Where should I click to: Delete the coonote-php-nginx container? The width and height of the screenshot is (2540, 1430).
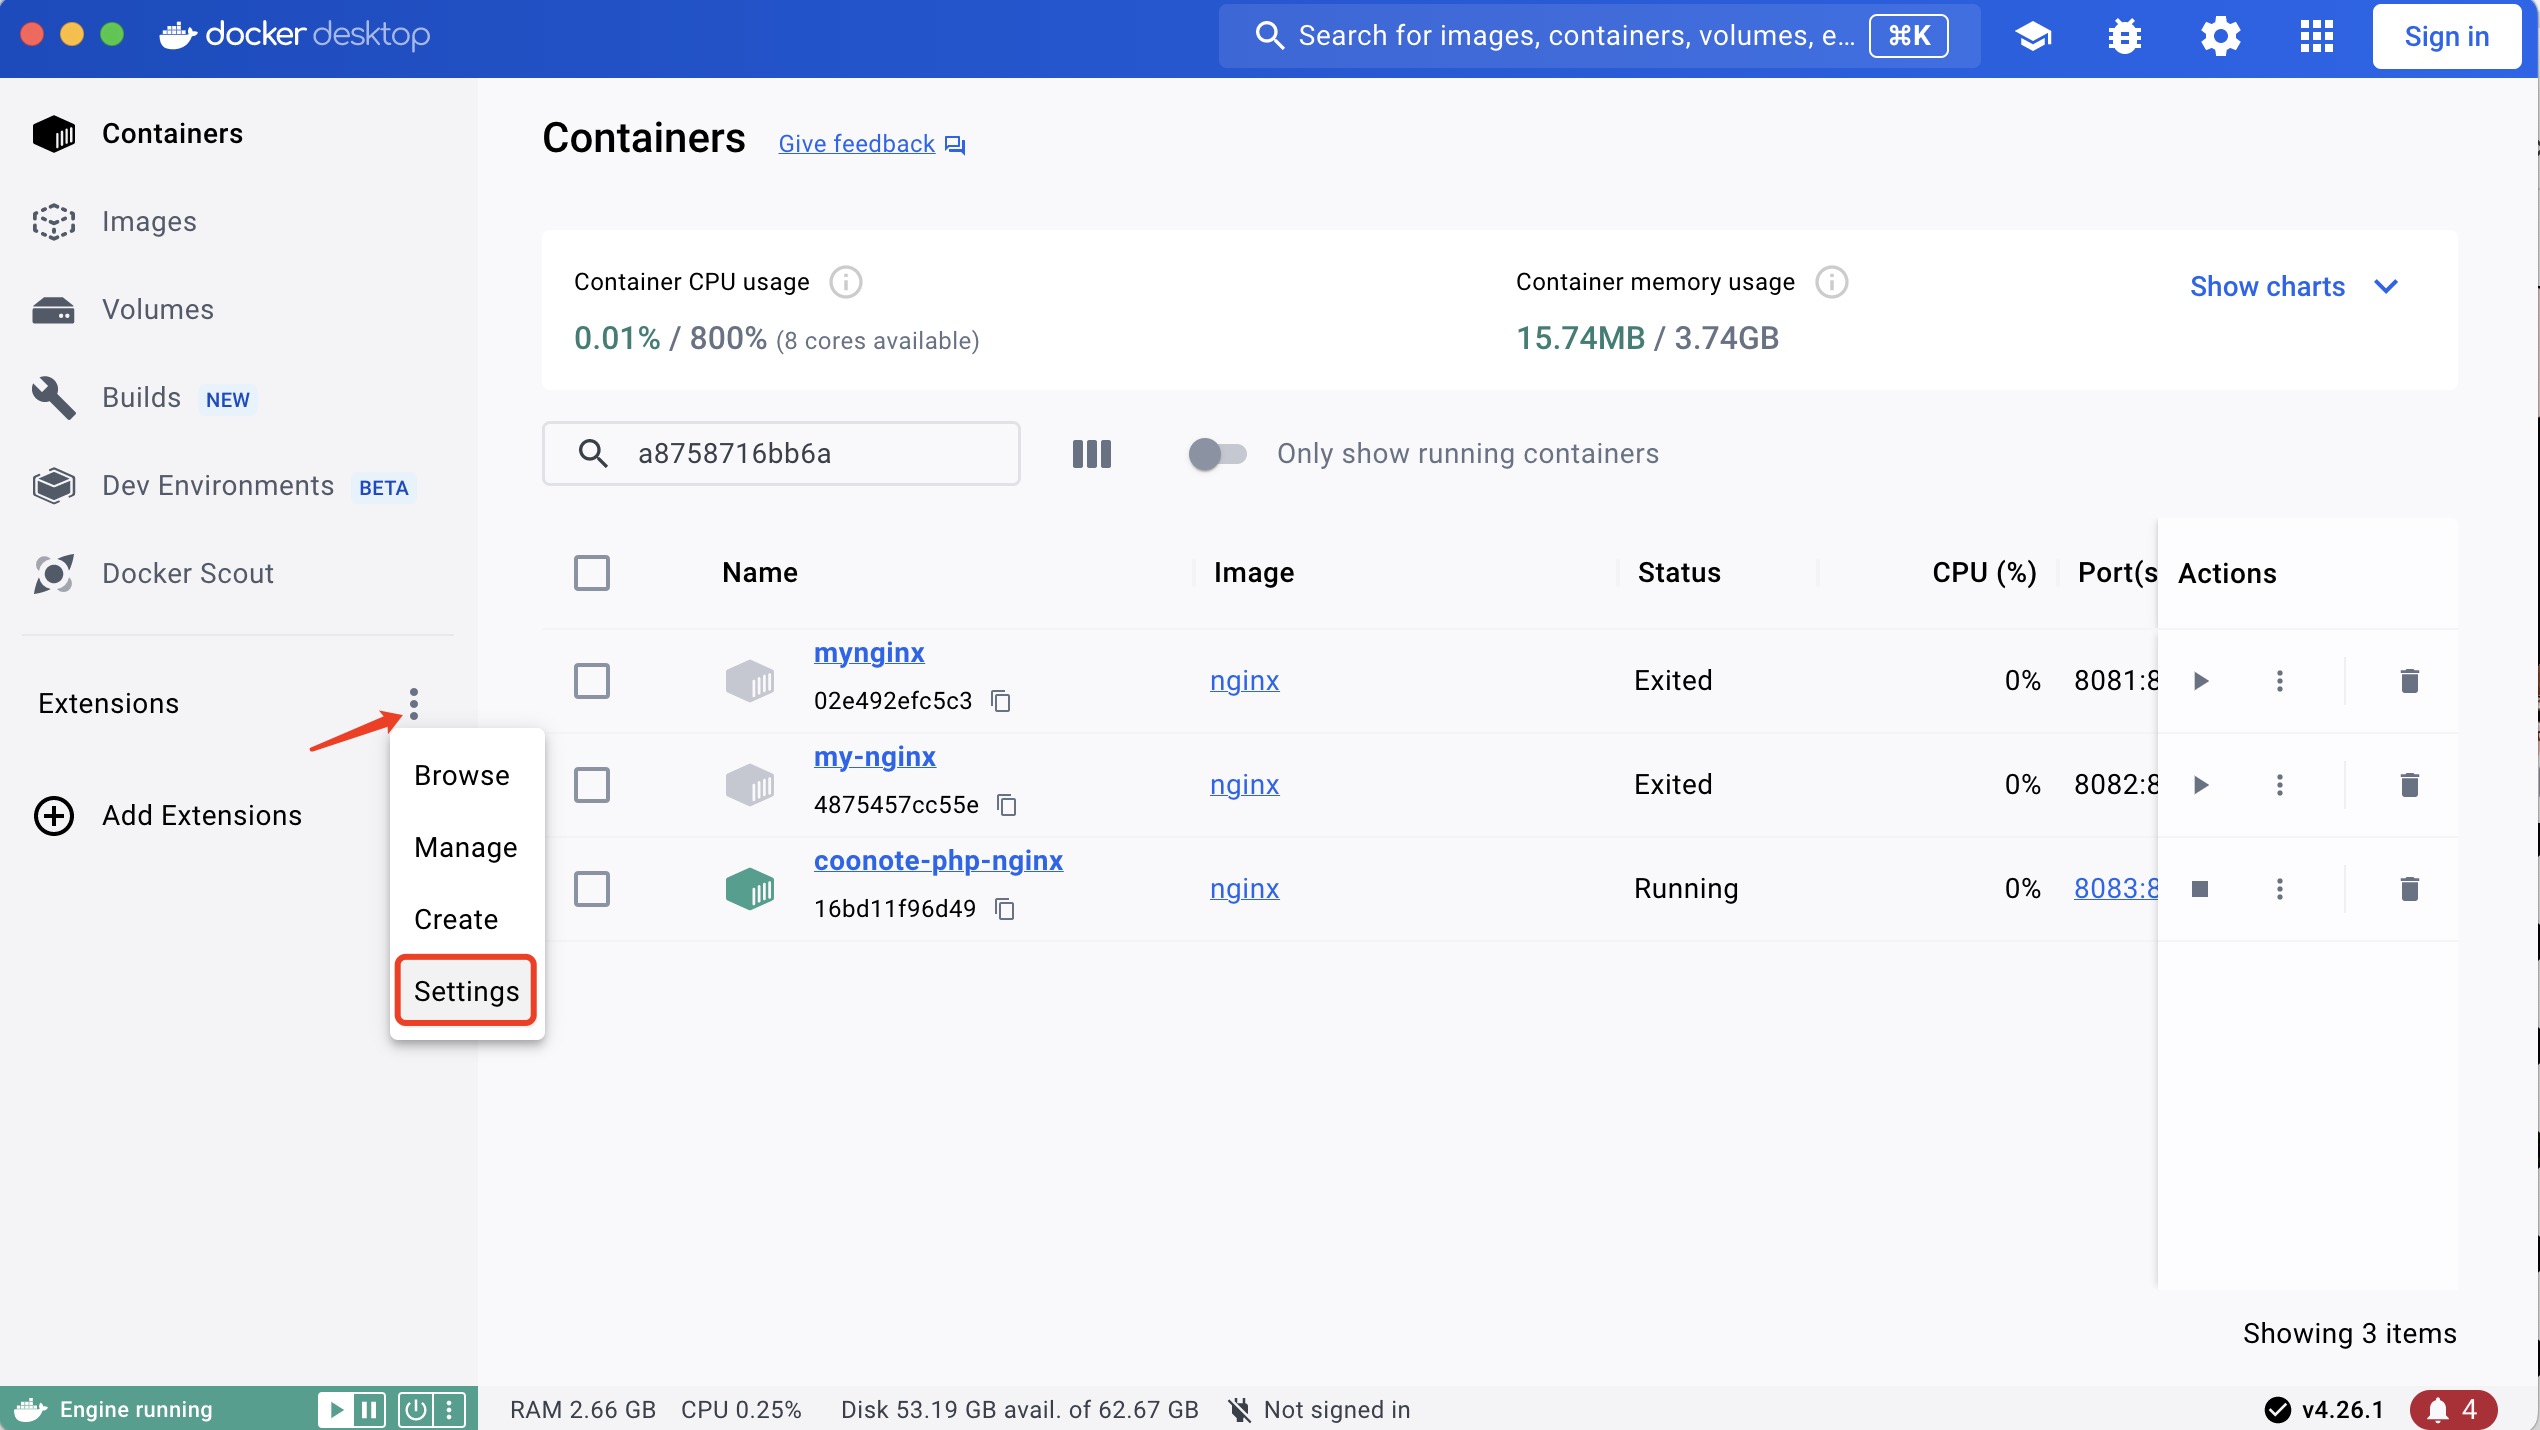click(2410, 889)
